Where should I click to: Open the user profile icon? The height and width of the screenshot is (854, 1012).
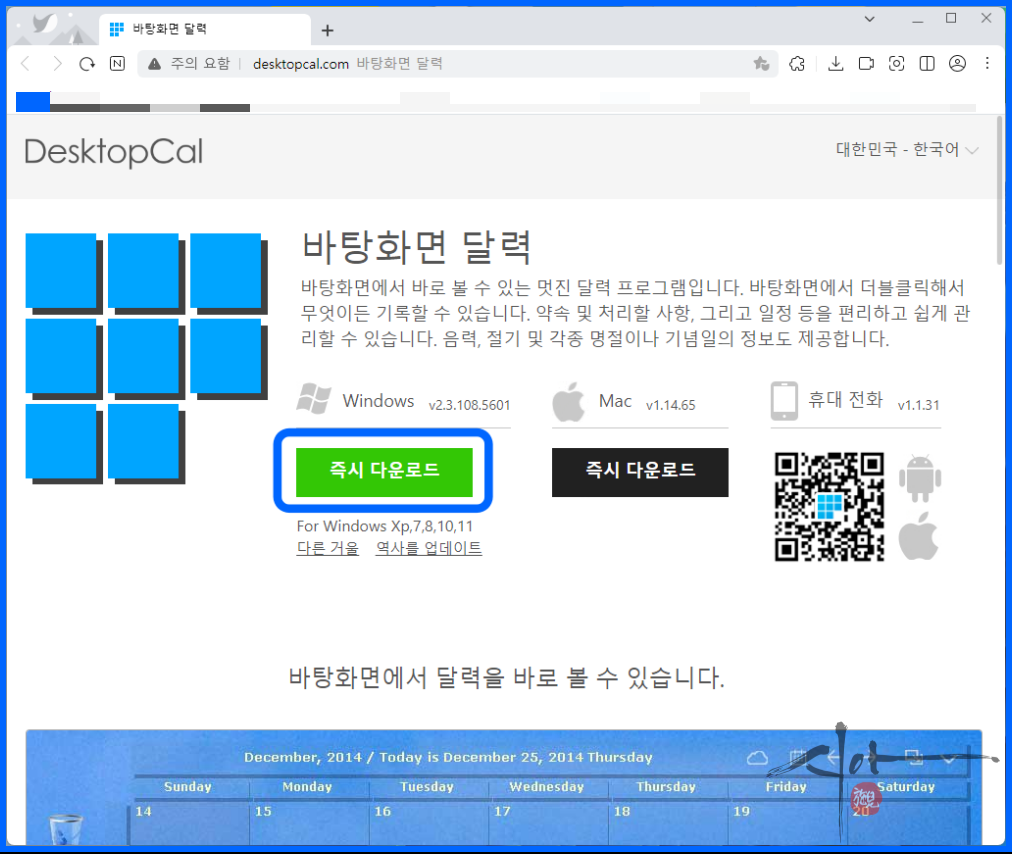(x=957, y=63)
